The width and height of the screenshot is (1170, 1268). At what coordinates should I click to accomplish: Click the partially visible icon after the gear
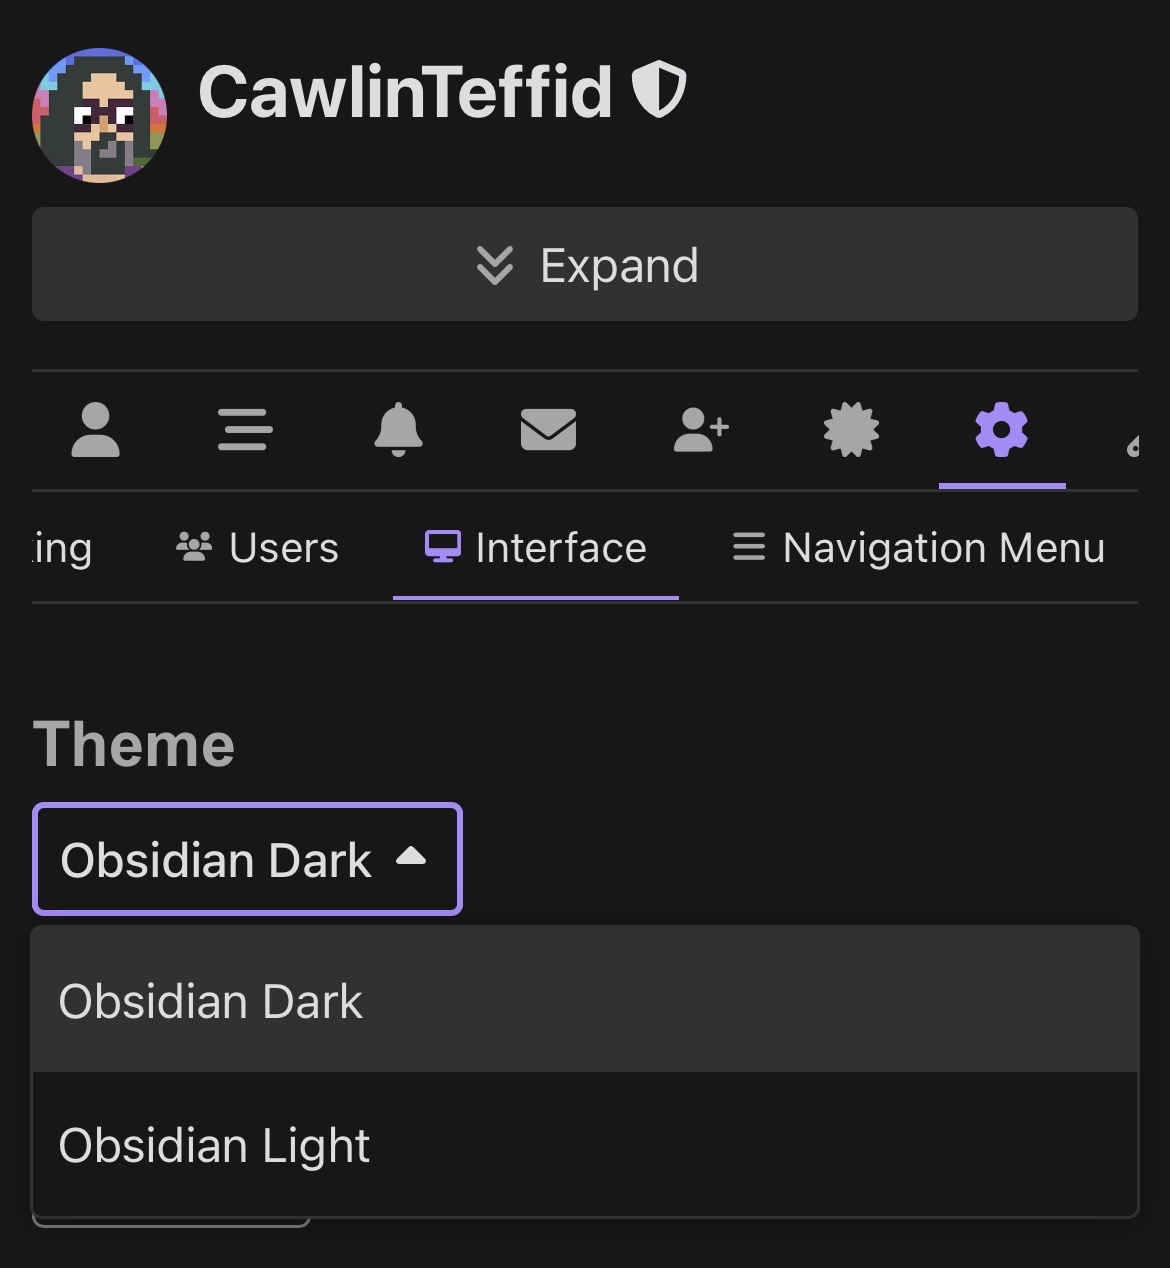coord(1133,445)
